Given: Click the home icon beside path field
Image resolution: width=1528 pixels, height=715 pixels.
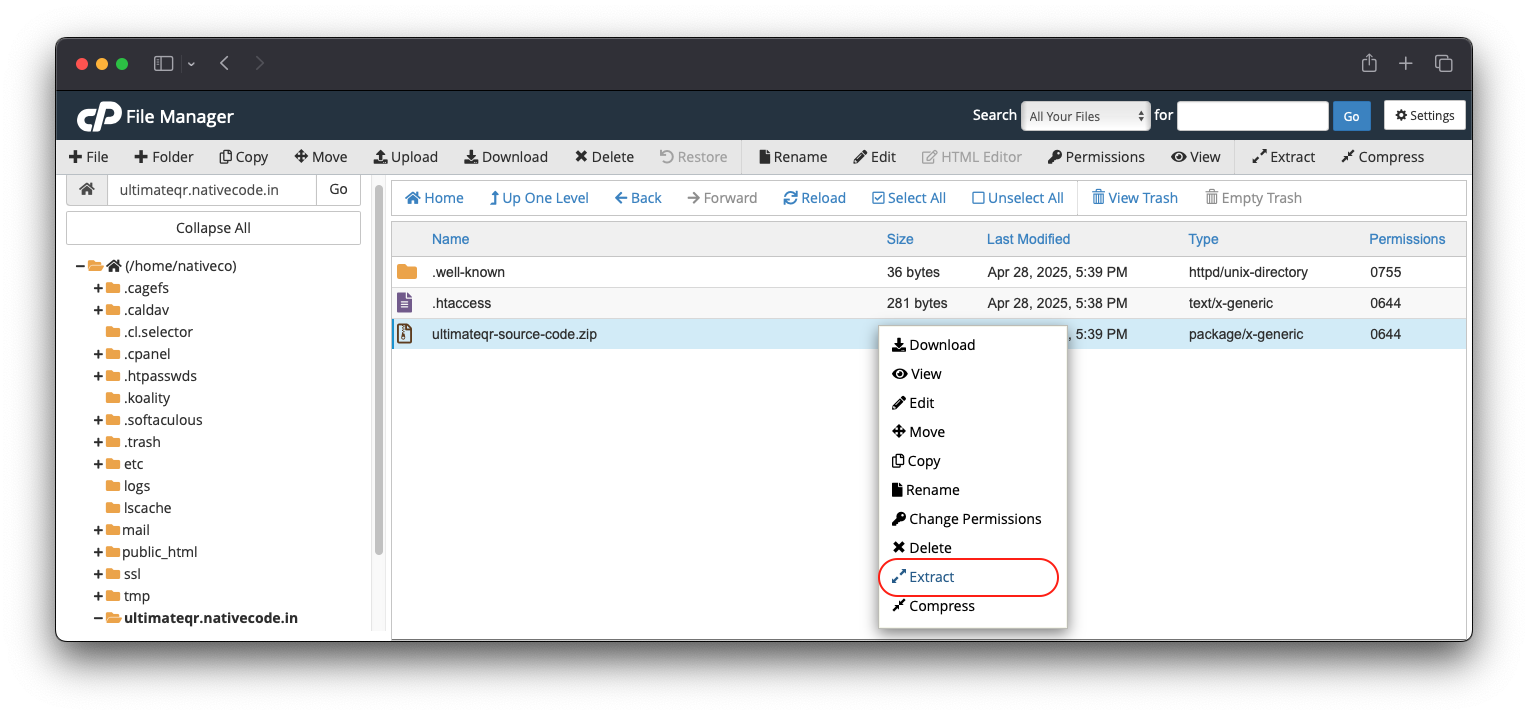Looking at the screenshot, I should coord(87,189).
